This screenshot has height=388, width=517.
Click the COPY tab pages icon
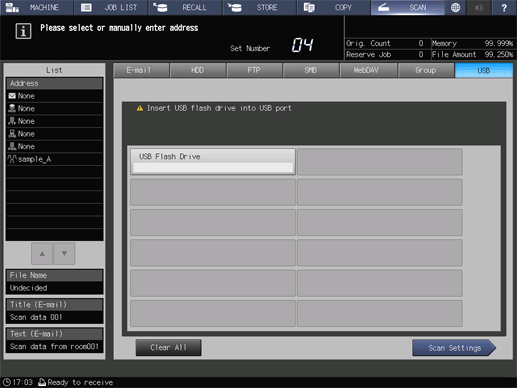[309, 8]
